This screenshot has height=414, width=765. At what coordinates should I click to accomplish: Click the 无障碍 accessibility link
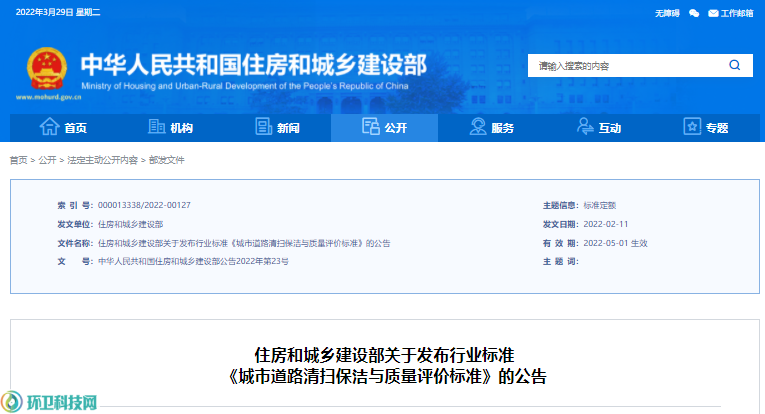[x=667, y=13]
